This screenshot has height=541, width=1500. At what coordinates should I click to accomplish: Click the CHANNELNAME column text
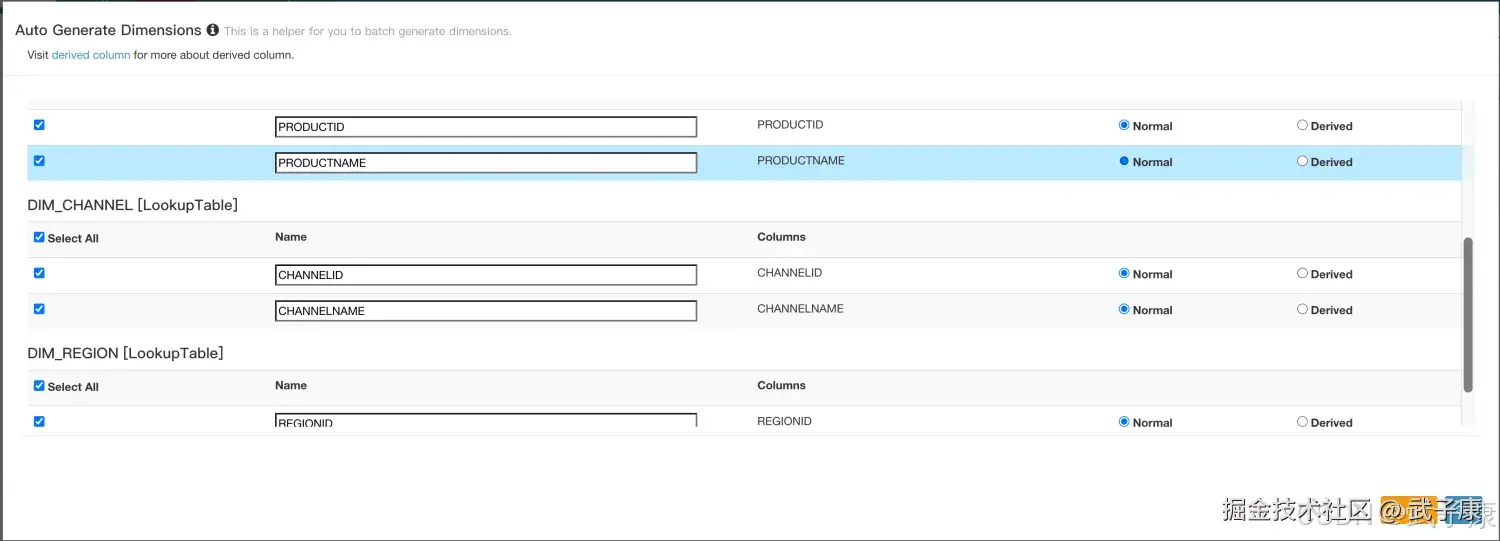tap(800, 309)
